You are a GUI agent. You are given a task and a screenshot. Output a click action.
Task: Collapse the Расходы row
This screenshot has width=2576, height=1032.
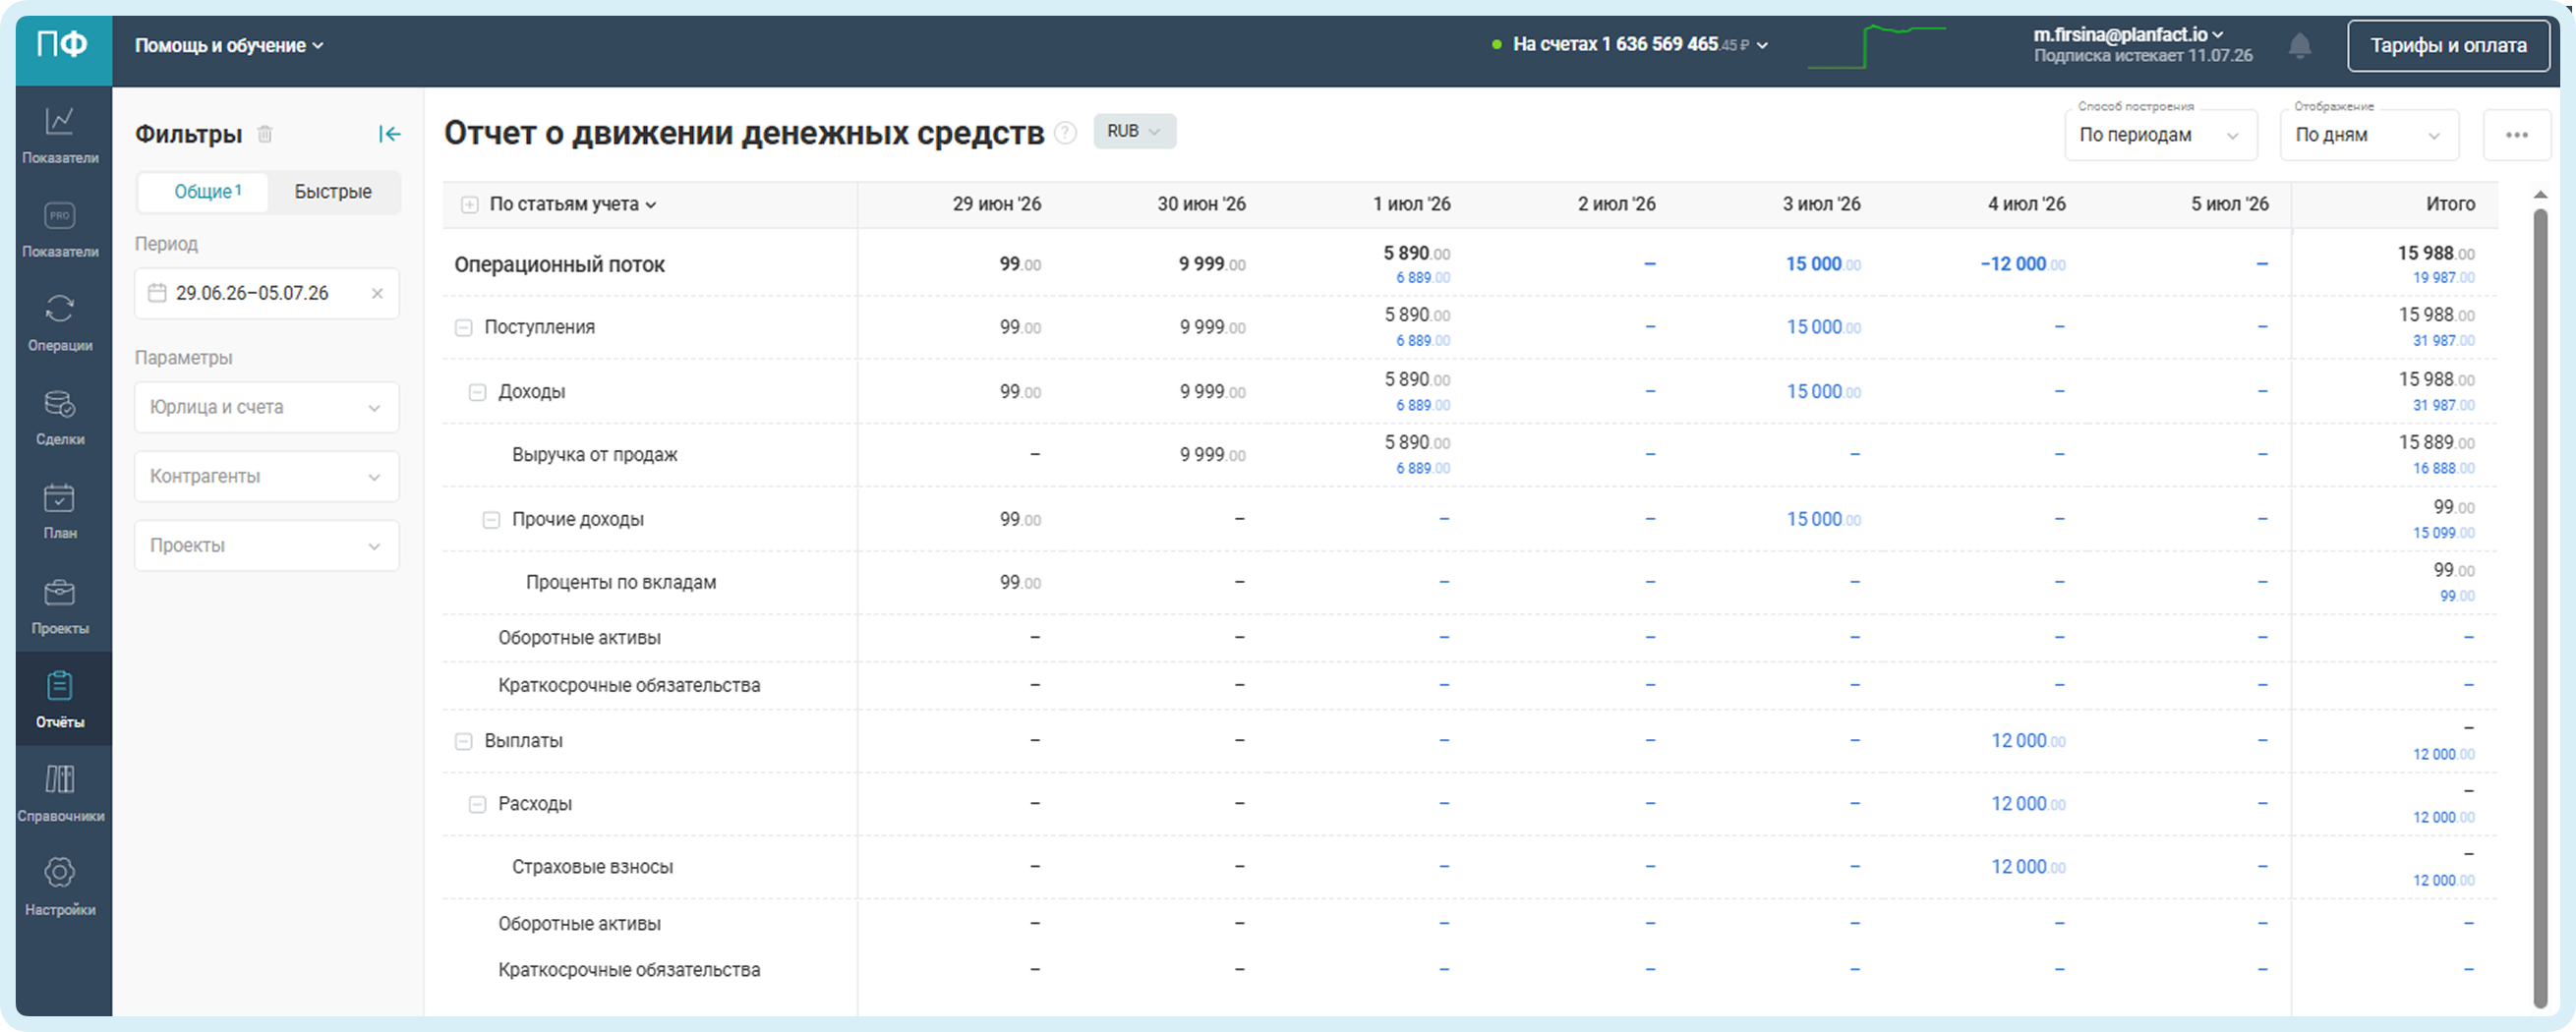tap(477, 805)
